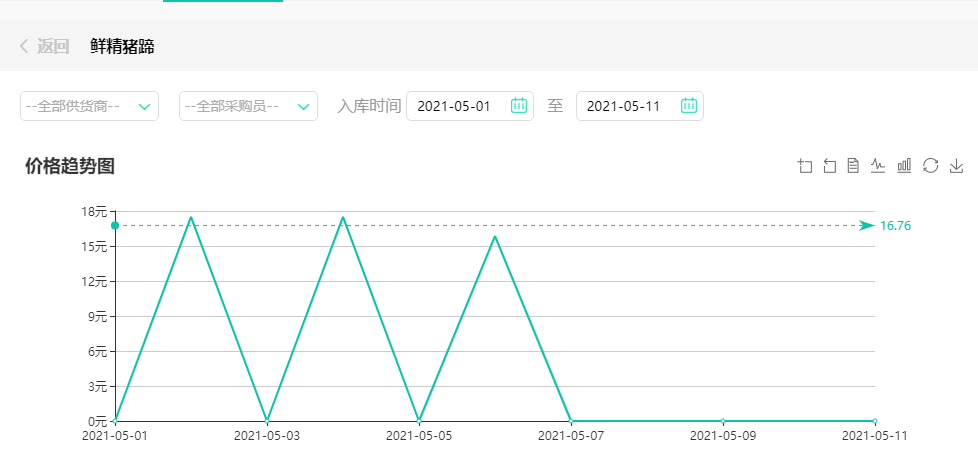The image size is (978, 476).
Task: Open the chart data view icon
Action: 853,166
